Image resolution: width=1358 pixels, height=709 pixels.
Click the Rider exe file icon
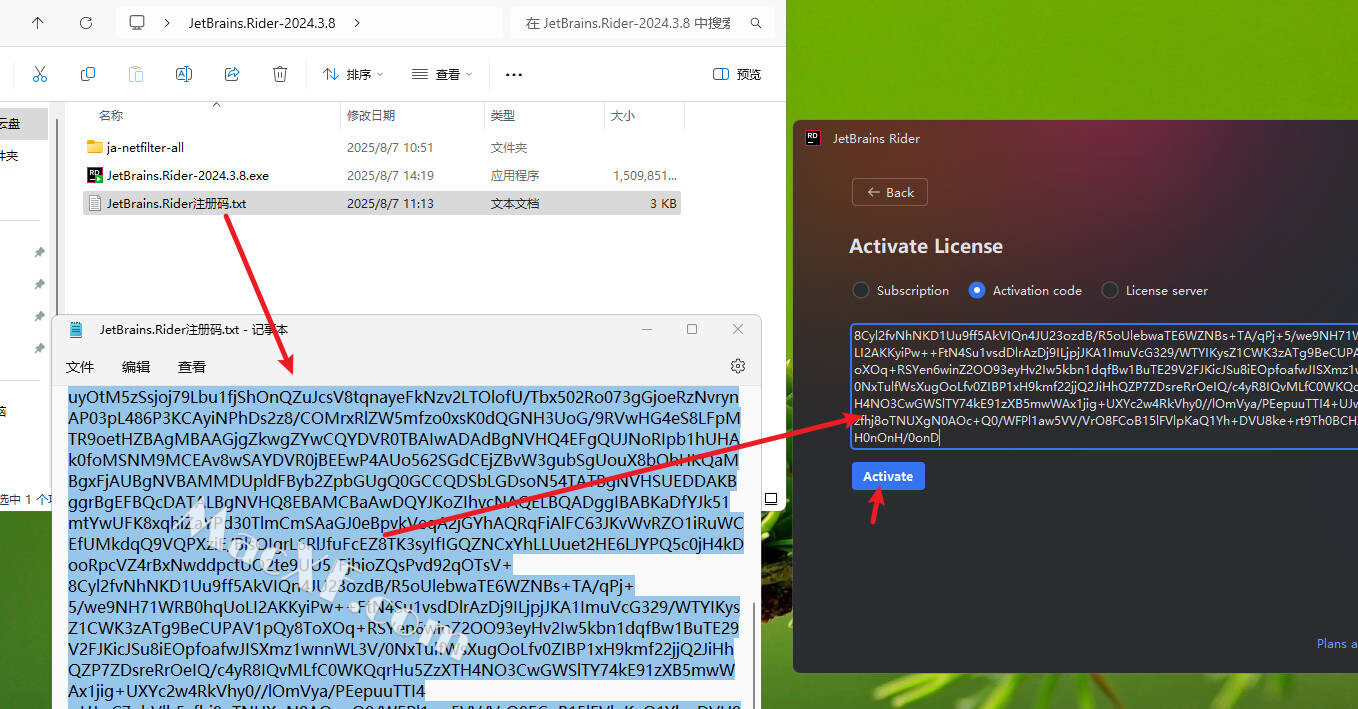click(95, 175)
